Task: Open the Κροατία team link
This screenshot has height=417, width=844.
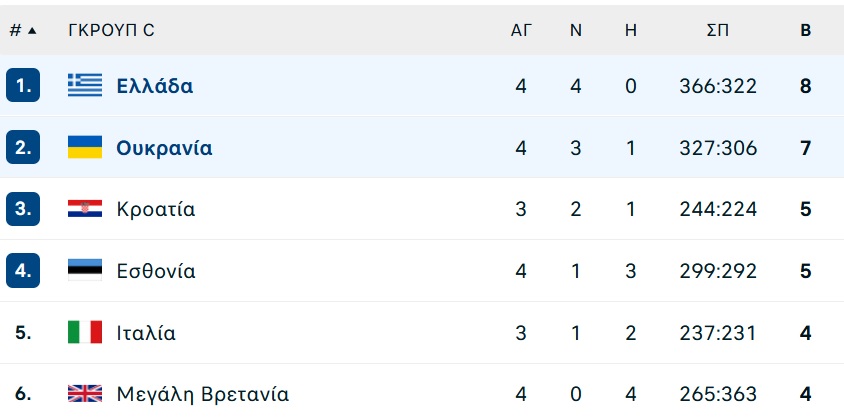Action: point(156,209)
